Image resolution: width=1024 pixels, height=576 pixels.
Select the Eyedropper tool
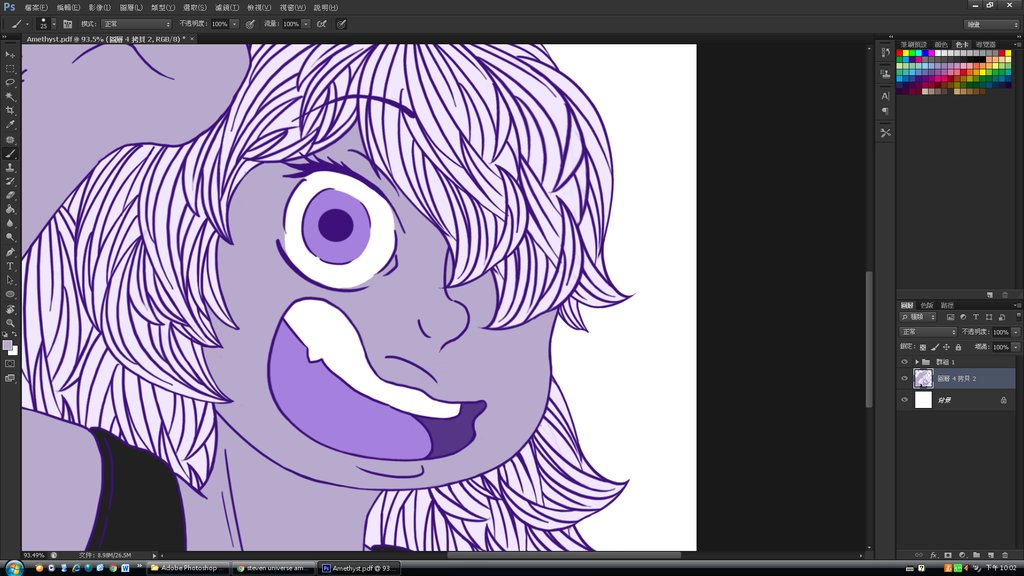[10, 125]
